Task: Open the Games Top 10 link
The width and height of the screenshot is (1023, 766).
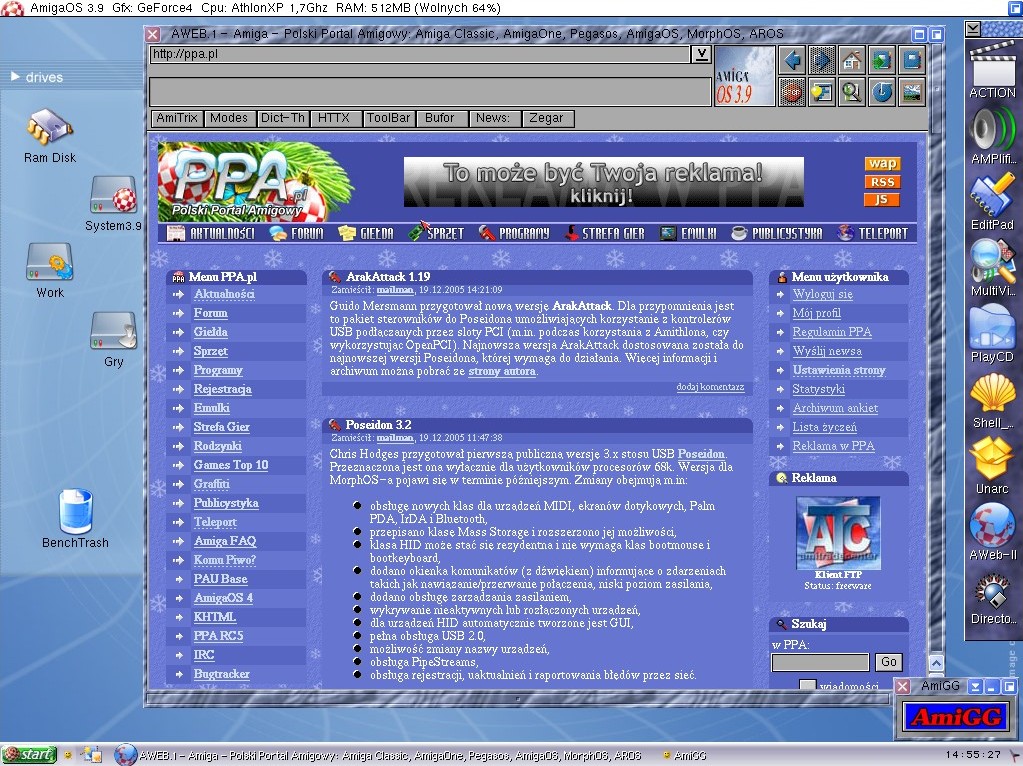Action: coord(231,465)
